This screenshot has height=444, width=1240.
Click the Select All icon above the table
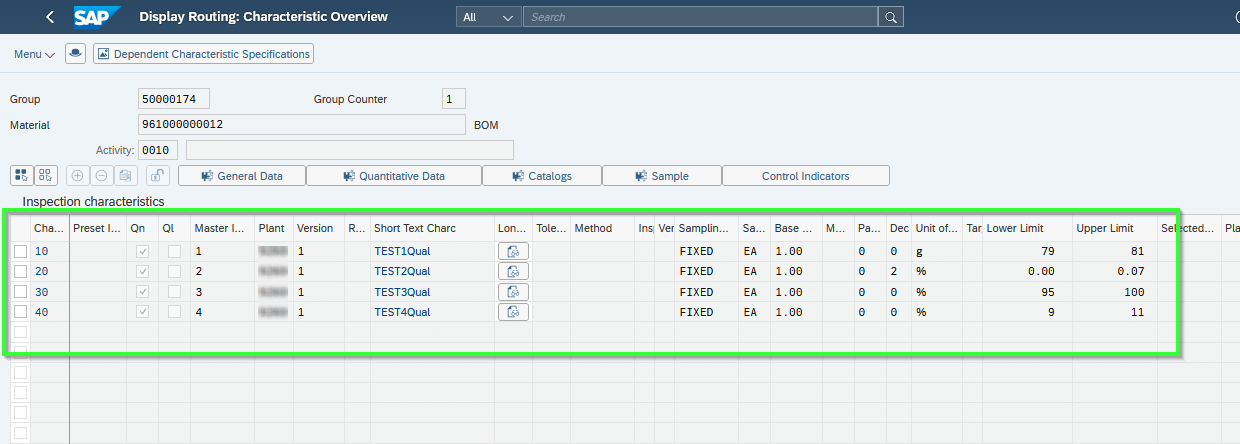21,176
